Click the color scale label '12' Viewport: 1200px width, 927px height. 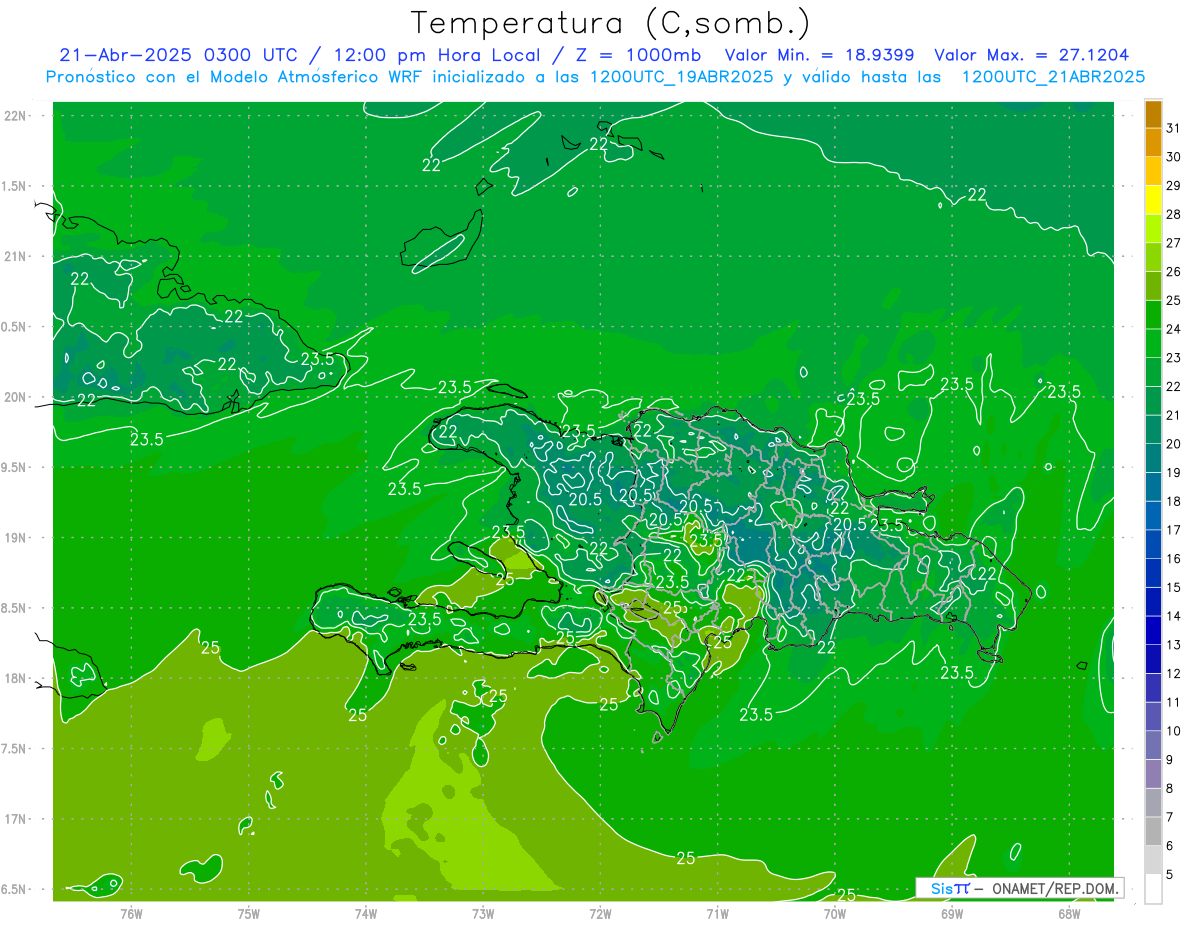(1174, 674)
